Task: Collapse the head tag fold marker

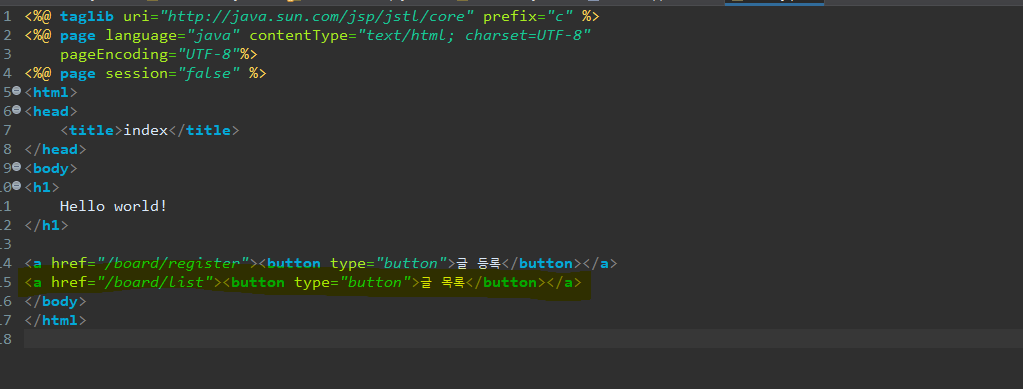Action: pos(17,110)
